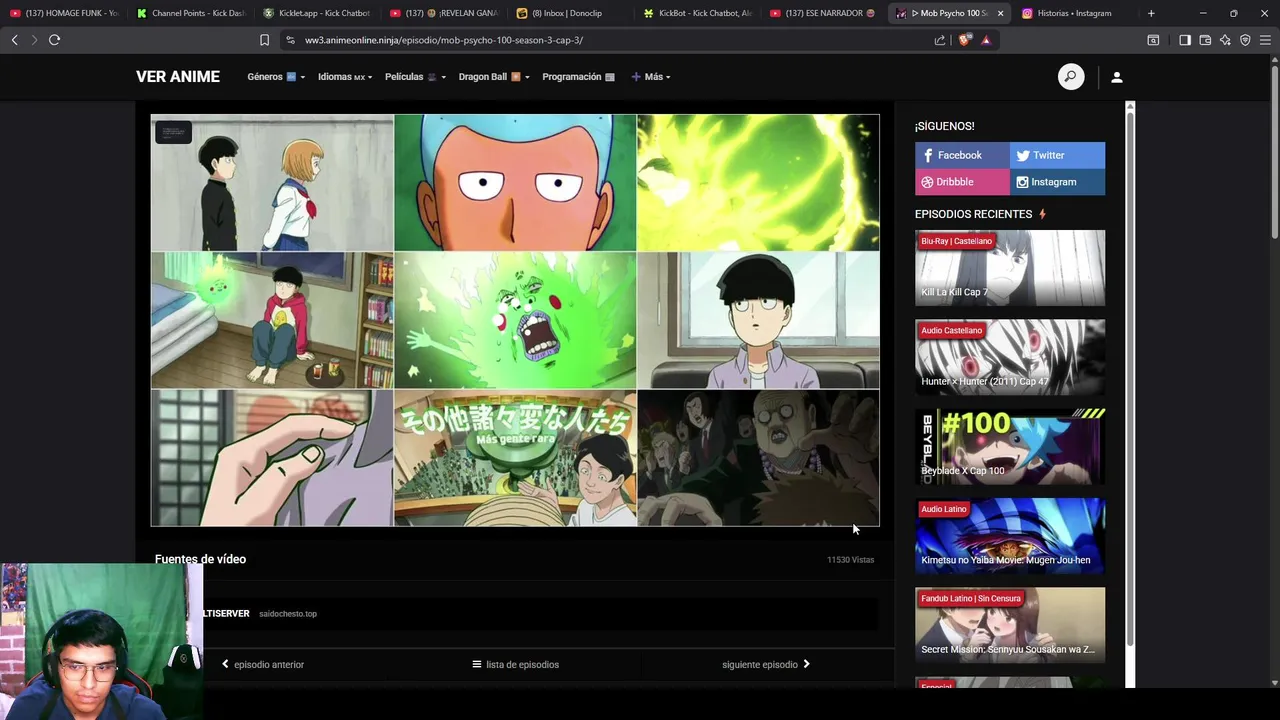Open the Instagram social button
Image resolution: width=1280 pixels, height=720 pixels.
pyautogui.click(x=1058, y=182)
